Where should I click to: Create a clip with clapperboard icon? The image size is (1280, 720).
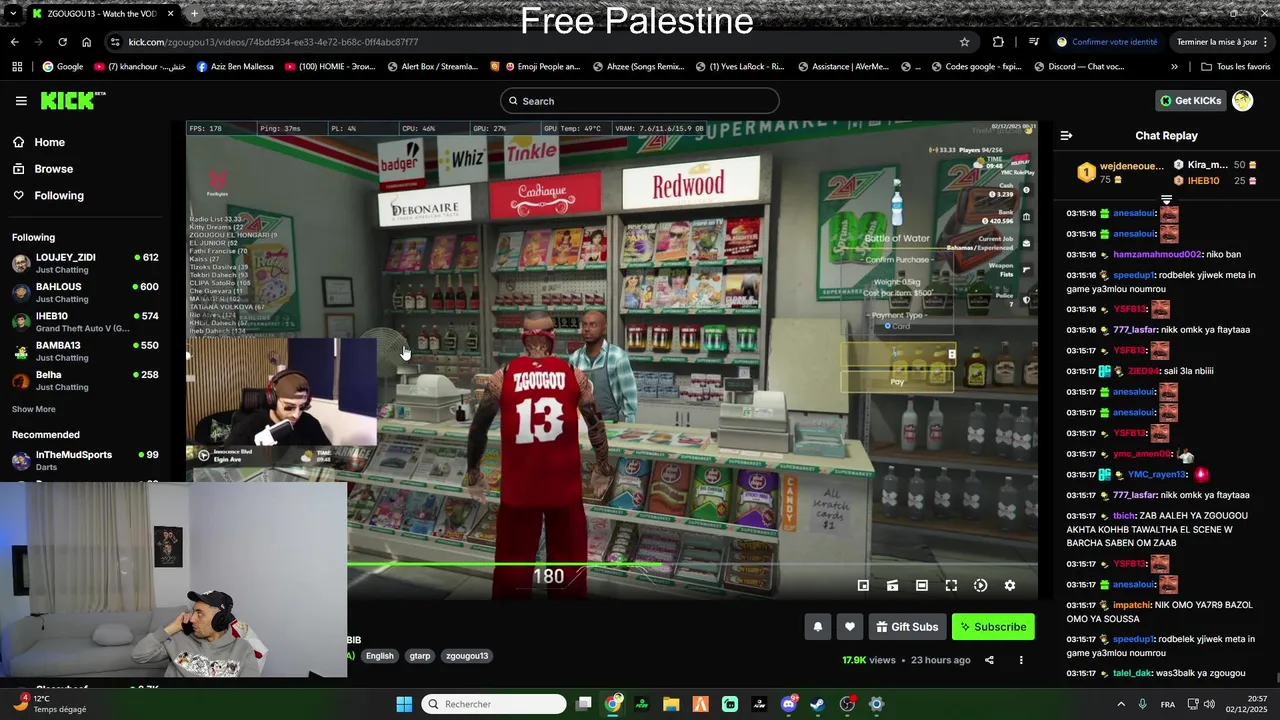[x=892, y=585]
